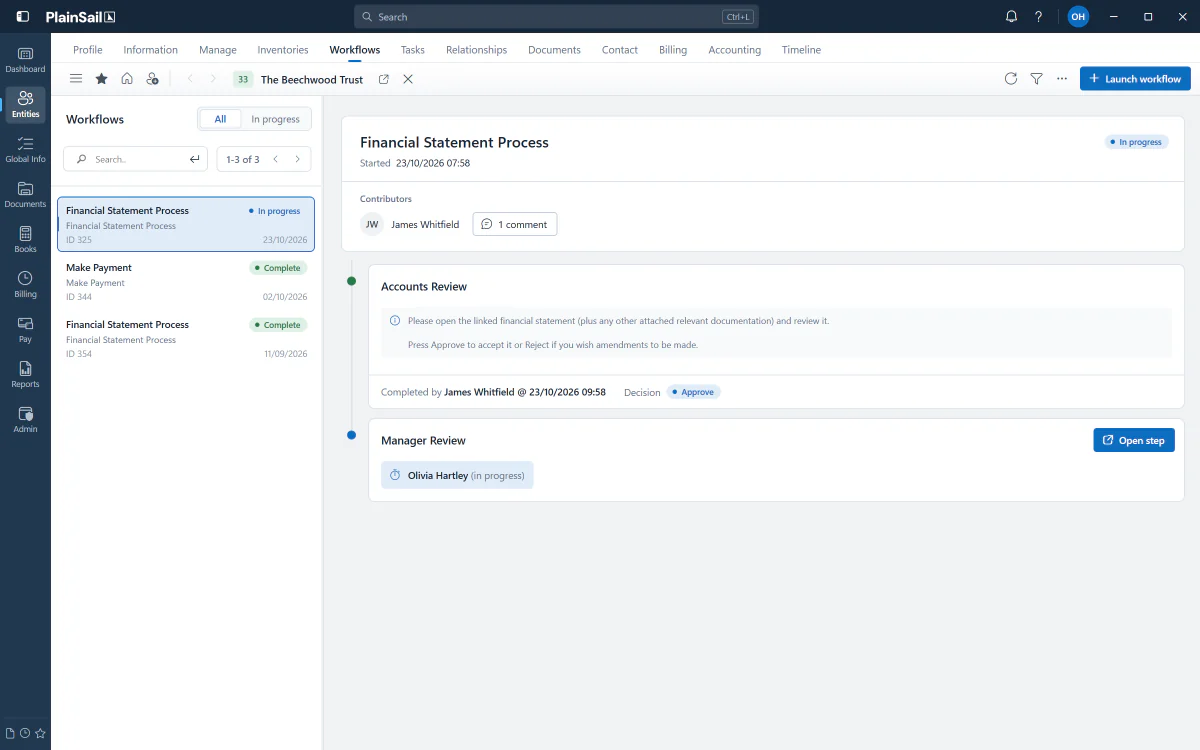Open Documents in the left sidebar
This screenshot has width=1200, height=750.
(x=25, y=195)
